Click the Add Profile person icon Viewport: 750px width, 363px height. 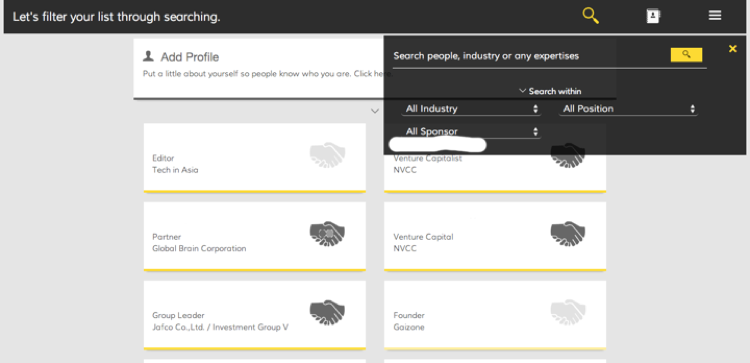pyautogui.click(x=148, y=56)
